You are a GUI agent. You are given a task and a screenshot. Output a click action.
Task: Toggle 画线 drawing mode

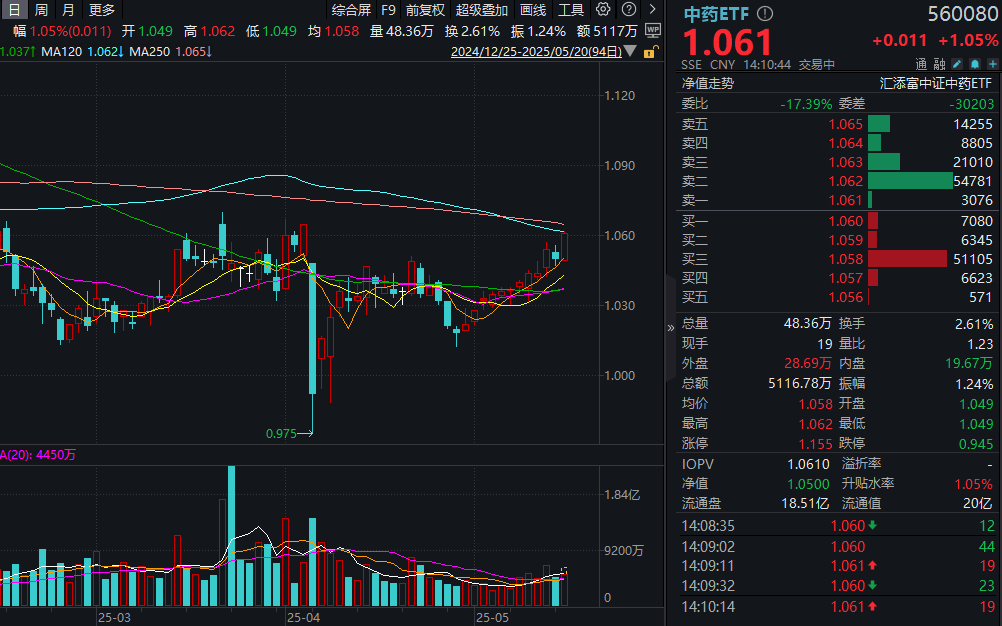click(x=534, y=9)
